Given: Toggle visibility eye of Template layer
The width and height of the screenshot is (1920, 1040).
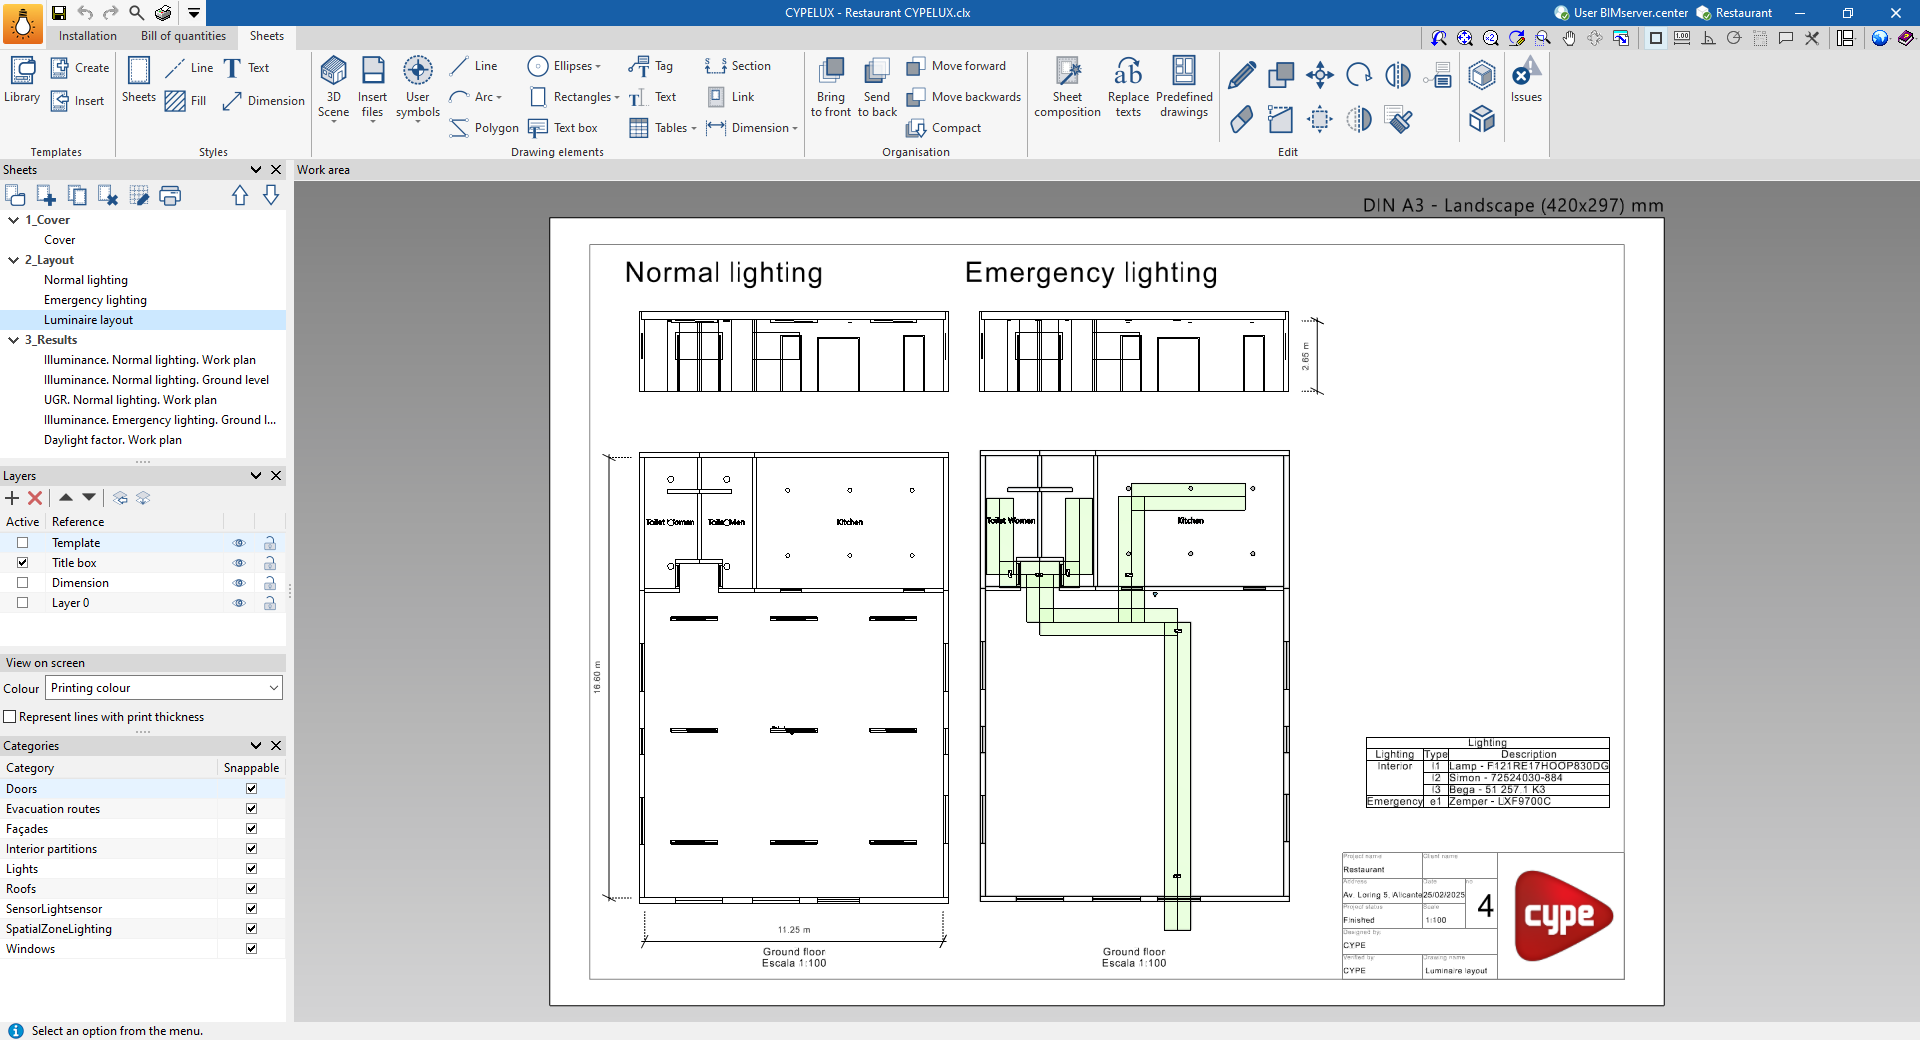Looking at the screenshot, I should coord(239,543).
